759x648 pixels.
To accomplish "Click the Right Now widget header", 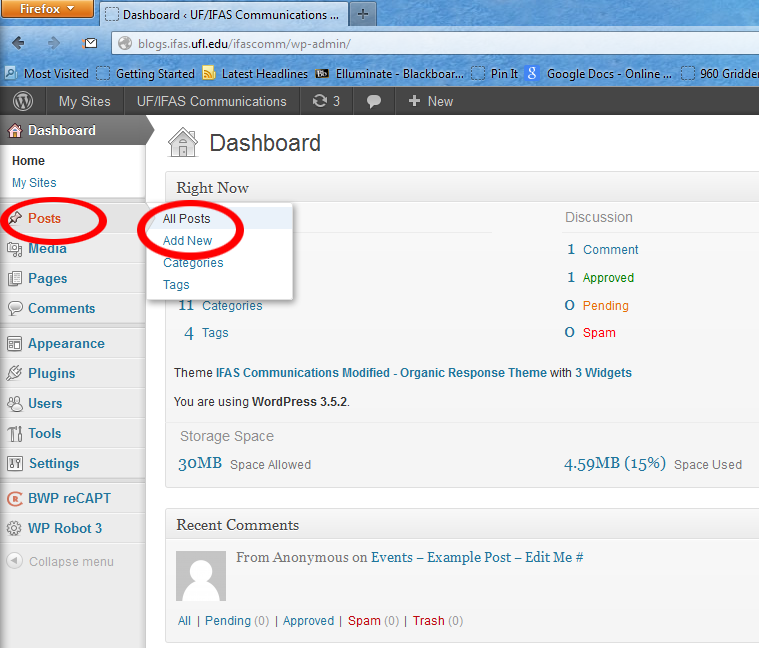I will [x=462, y=188].
